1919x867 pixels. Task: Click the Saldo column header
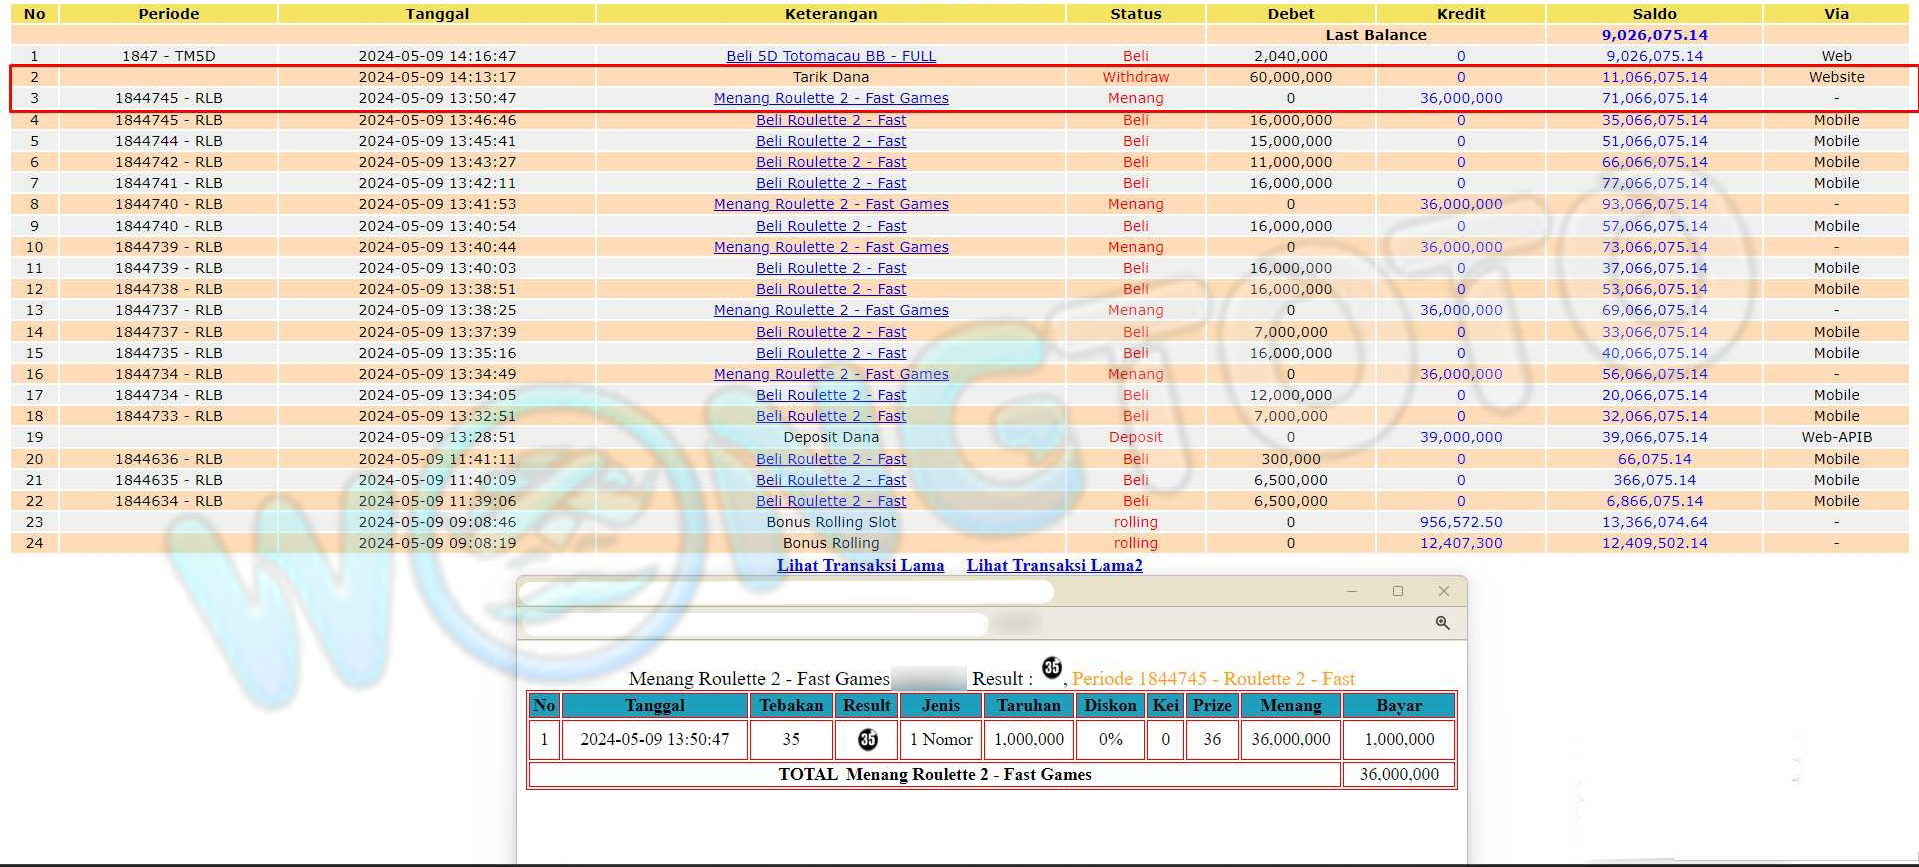tap(1654, 14)
